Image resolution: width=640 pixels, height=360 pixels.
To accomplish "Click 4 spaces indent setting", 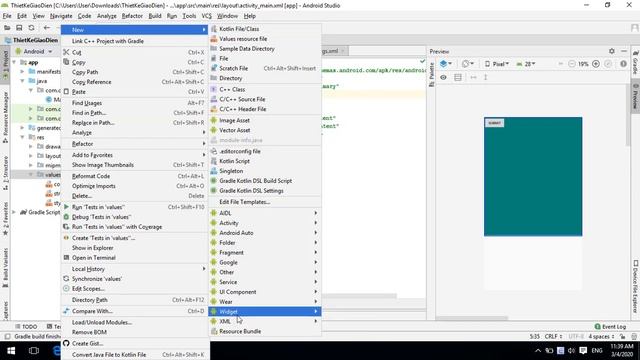I will click(601, 337).
